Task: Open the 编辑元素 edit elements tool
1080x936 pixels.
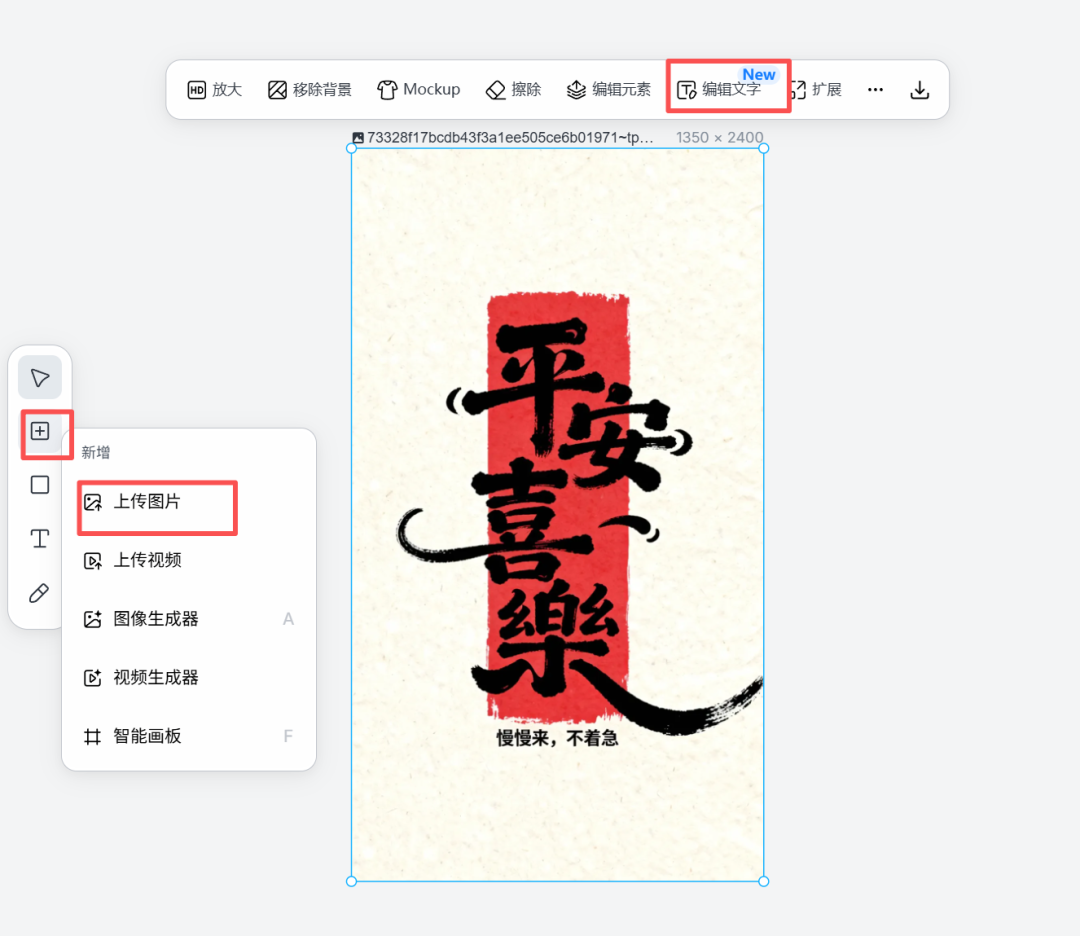Action: 611,89
